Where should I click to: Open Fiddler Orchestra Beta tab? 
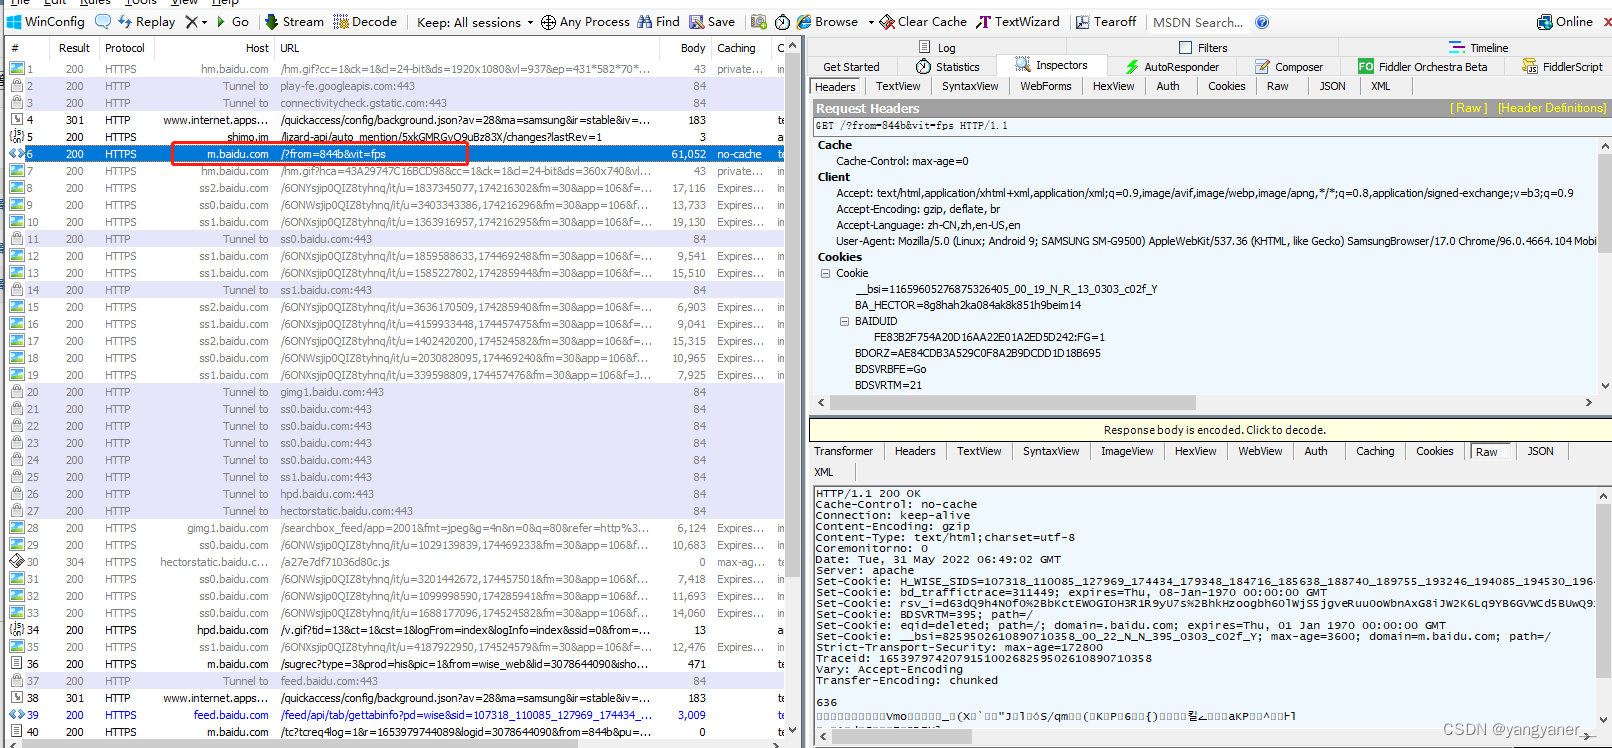1422,67
